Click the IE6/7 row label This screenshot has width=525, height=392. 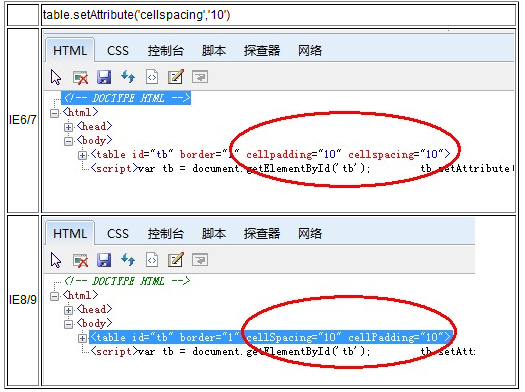[23, 120]
